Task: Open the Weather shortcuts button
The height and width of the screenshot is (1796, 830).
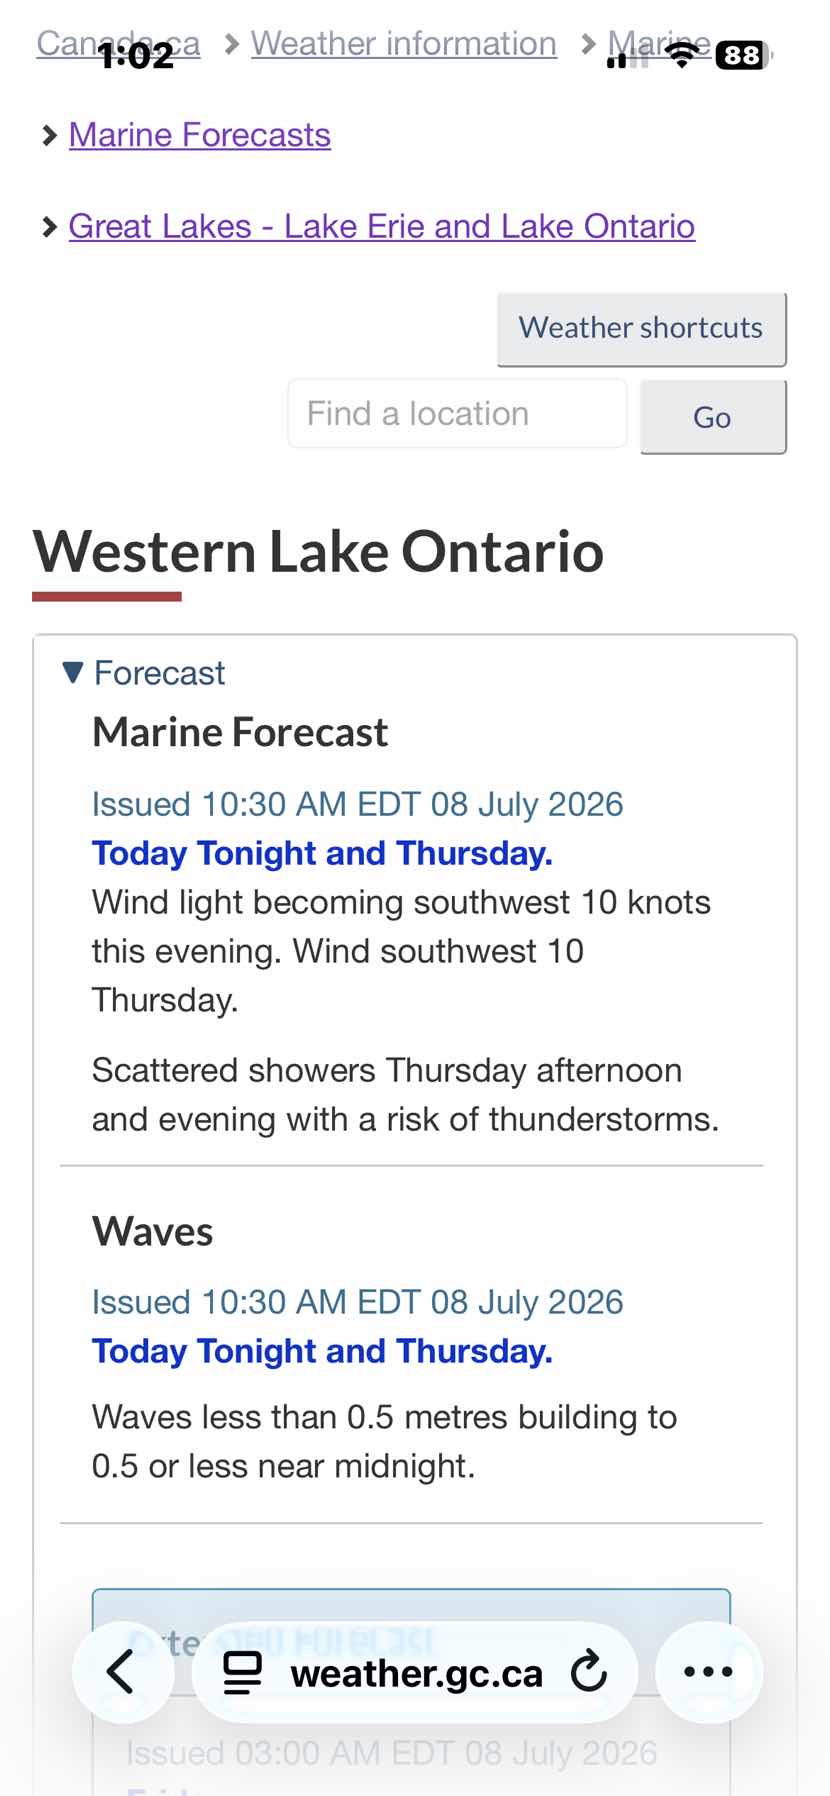Action: (641, 329)
